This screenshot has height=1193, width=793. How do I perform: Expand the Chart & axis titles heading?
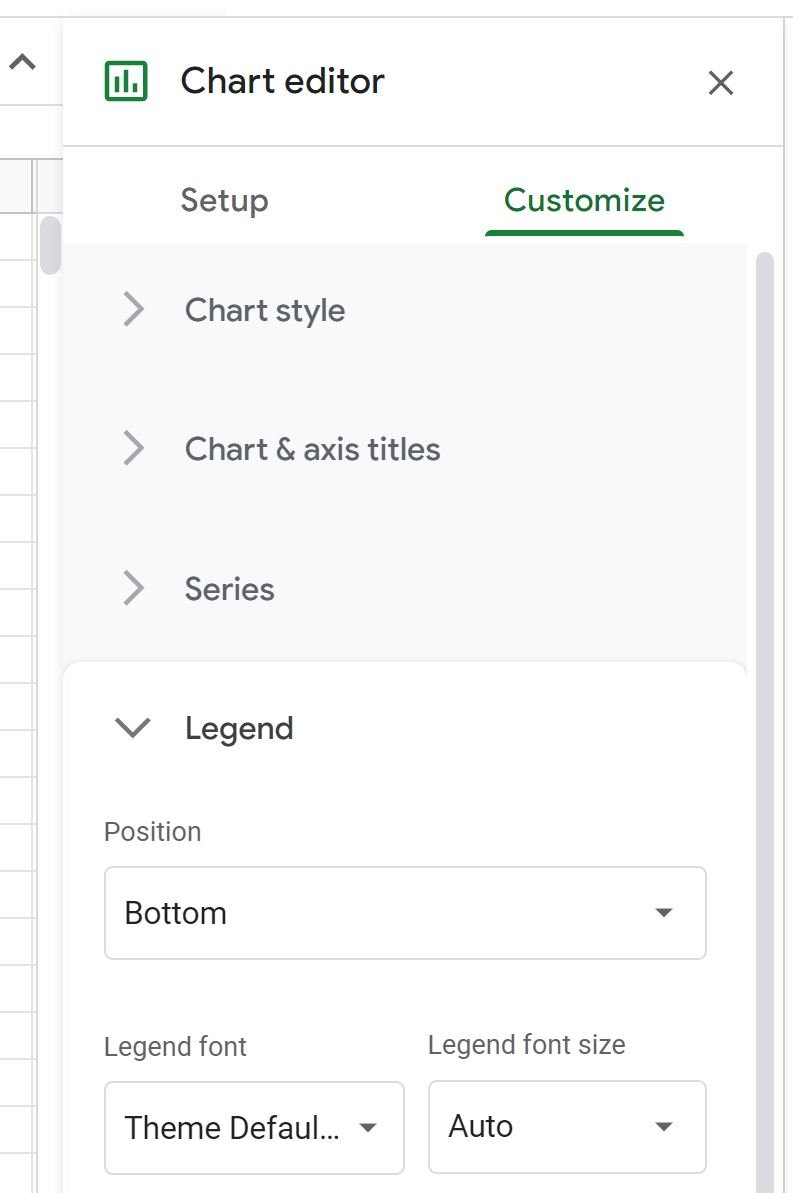[312, 449]
